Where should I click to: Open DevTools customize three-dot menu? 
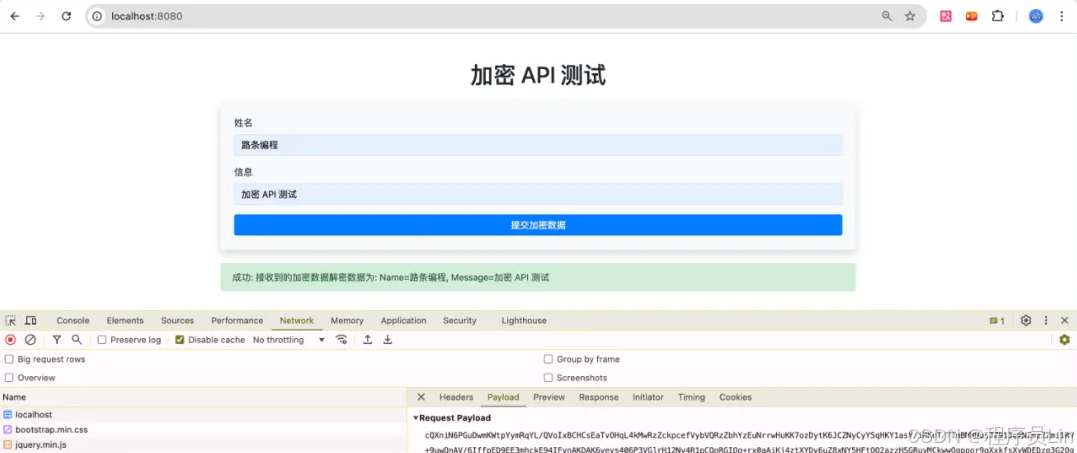coord(1046,321)
